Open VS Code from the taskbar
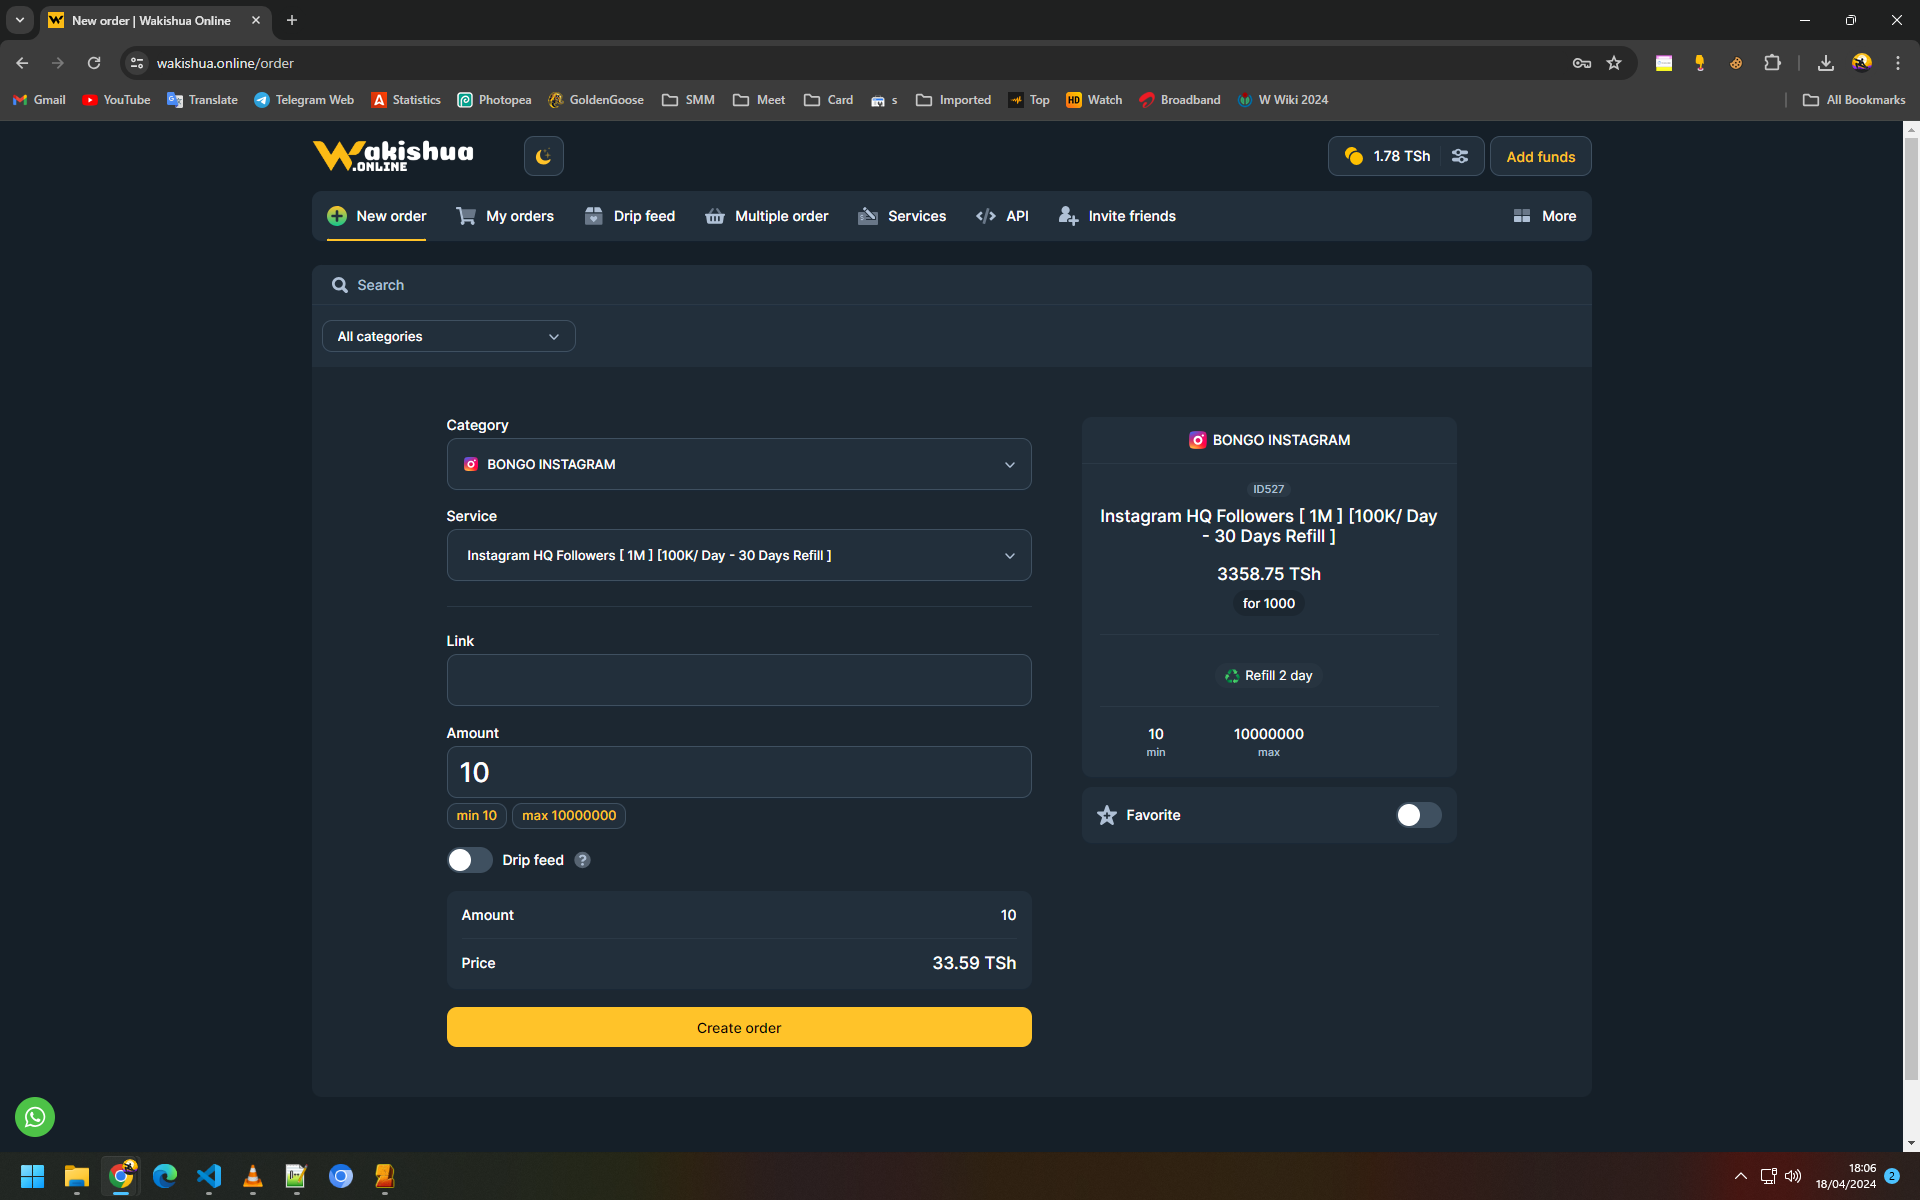This screenshot has height=1200, width=1920. coord(209,1176)
